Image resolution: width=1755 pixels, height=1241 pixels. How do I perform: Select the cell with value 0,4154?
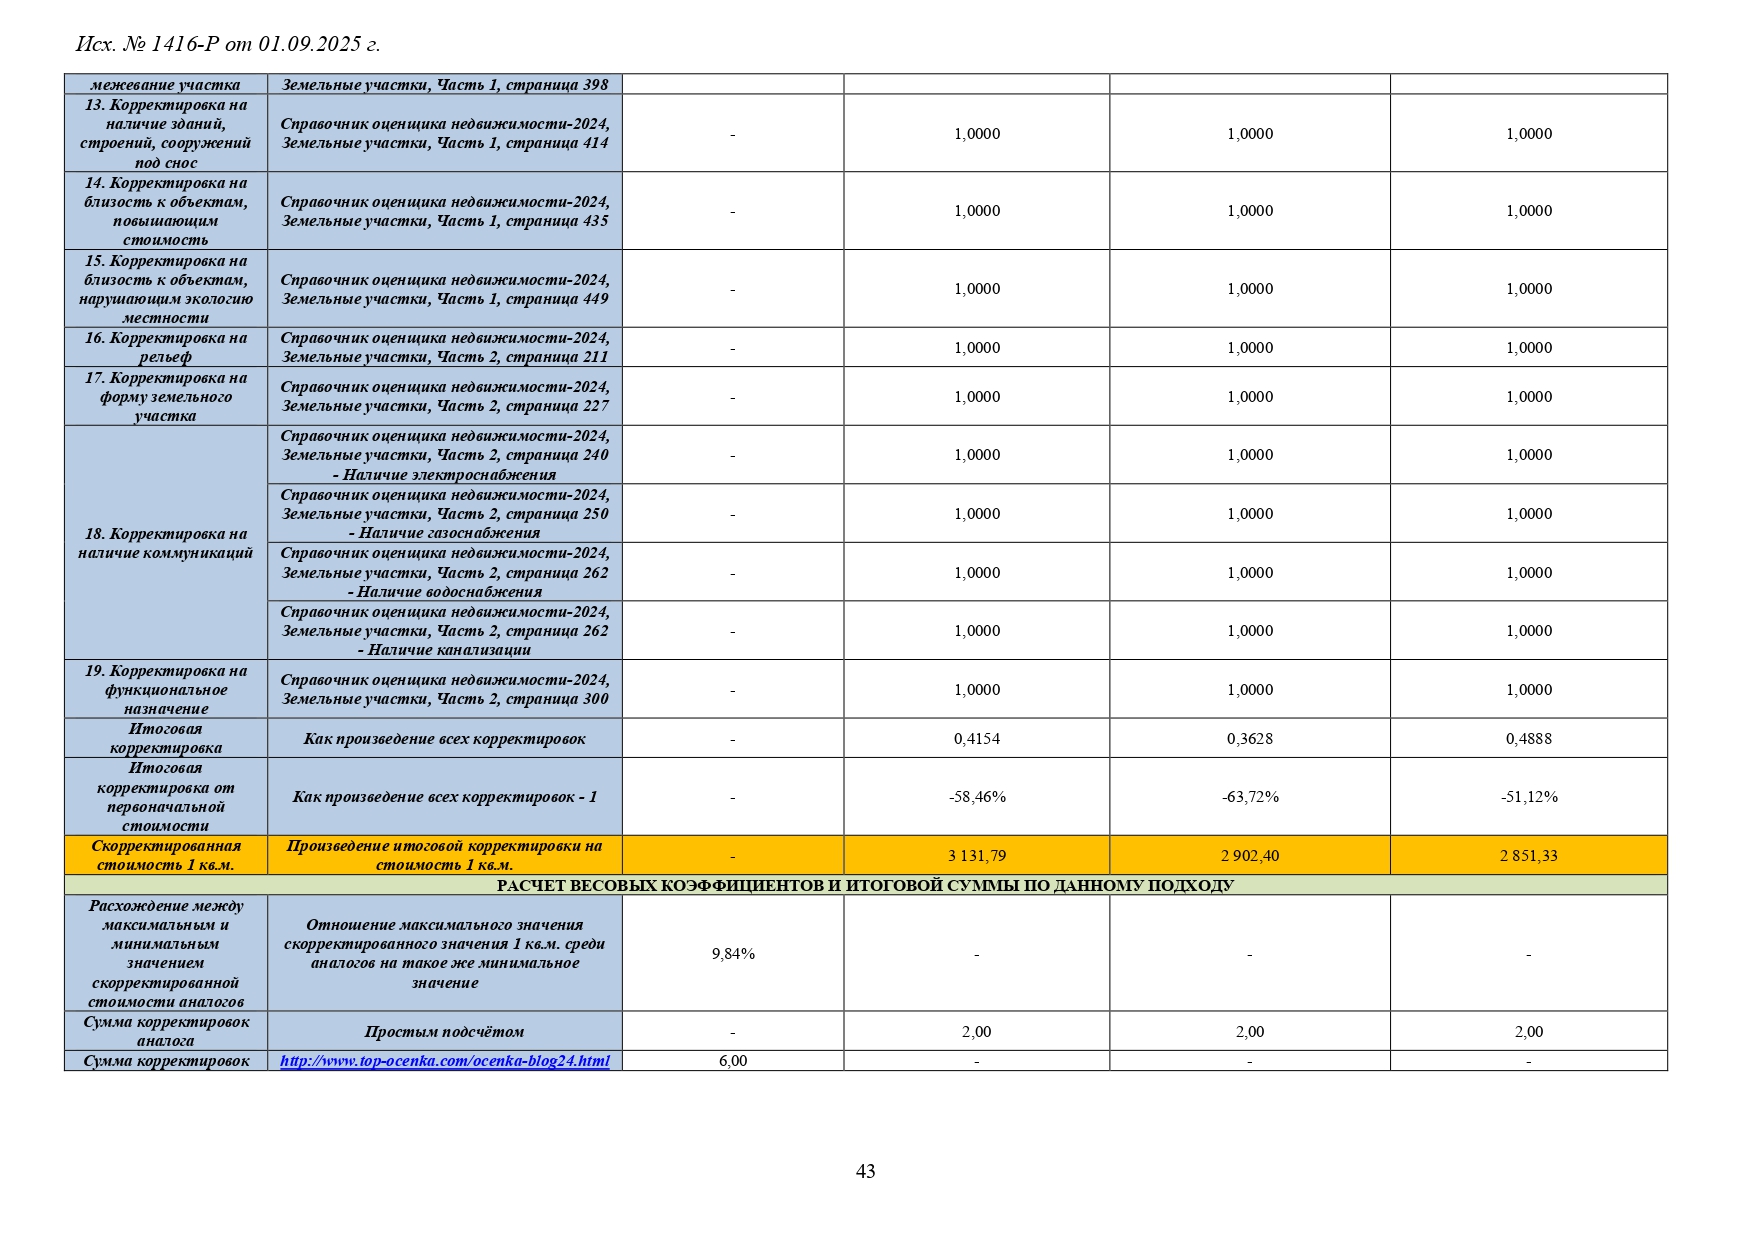[976, 739]
